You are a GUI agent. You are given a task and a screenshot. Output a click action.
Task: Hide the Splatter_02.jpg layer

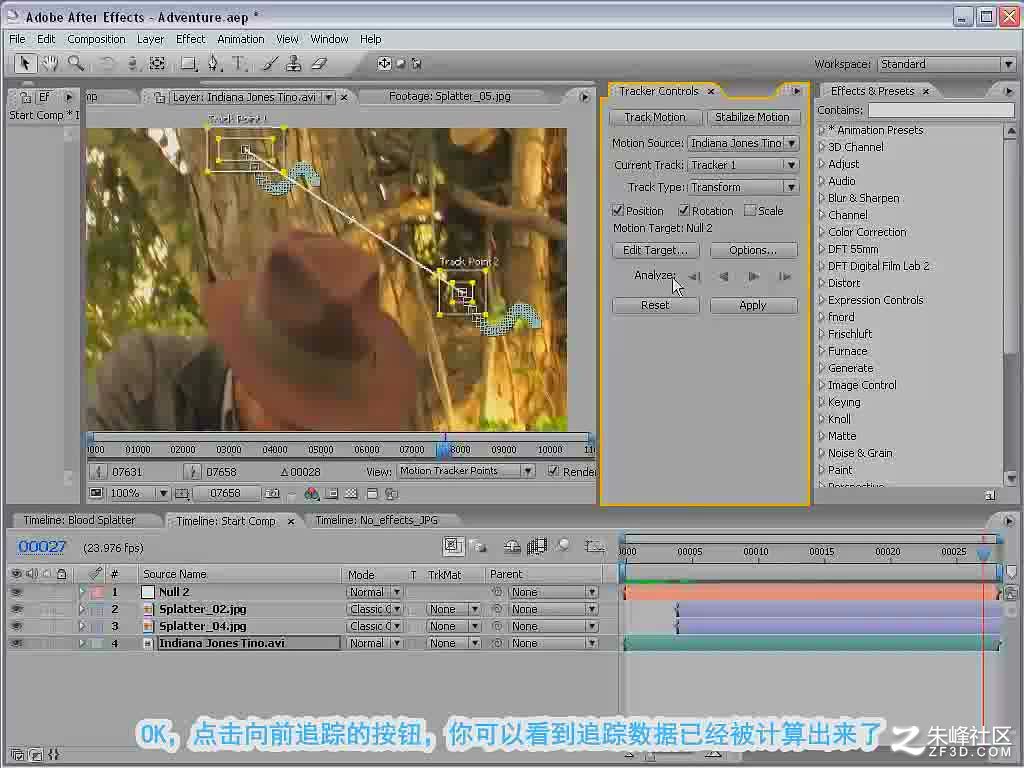pos(16,609)
